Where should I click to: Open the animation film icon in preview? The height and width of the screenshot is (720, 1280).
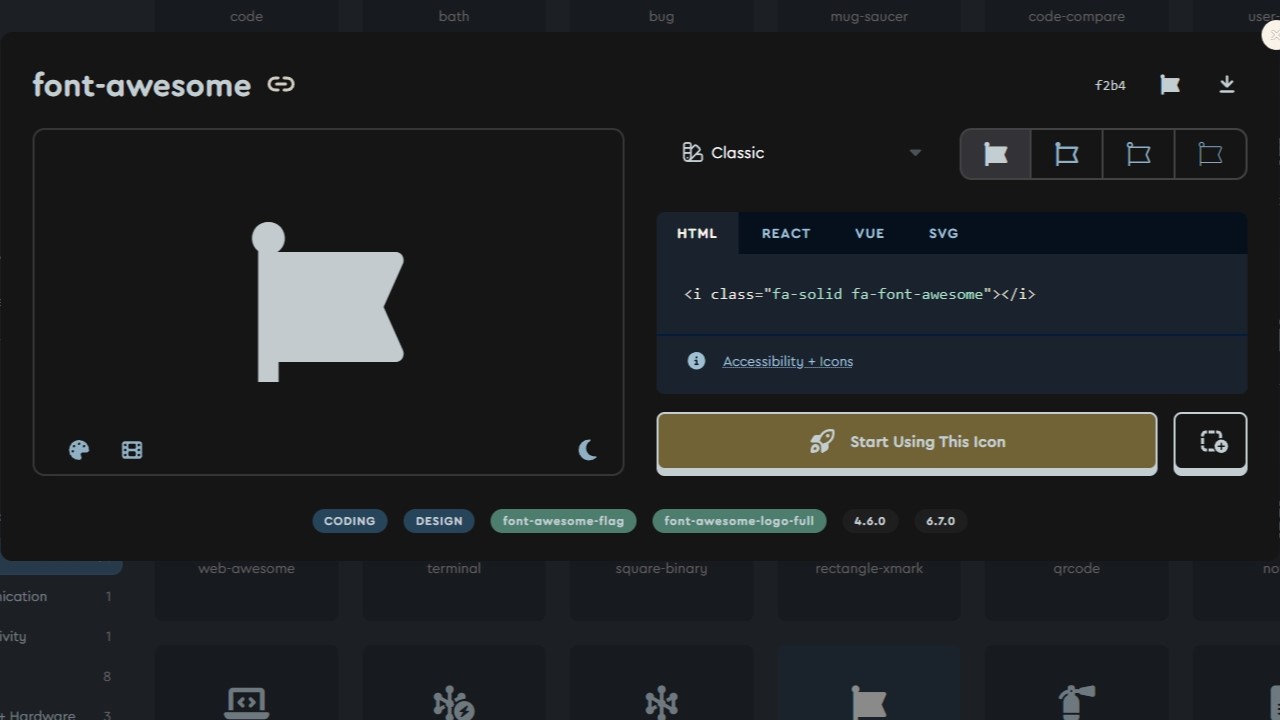pos(132,450)
